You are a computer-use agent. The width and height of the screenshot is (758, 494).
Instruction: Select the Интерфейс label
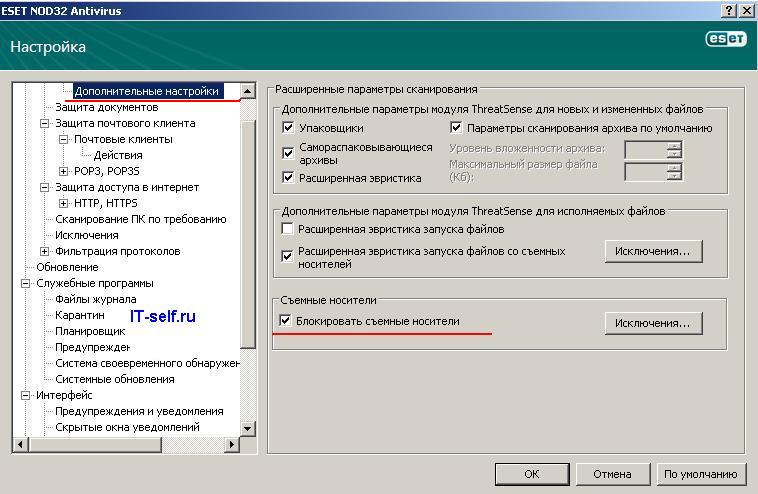tap(64, 395)
